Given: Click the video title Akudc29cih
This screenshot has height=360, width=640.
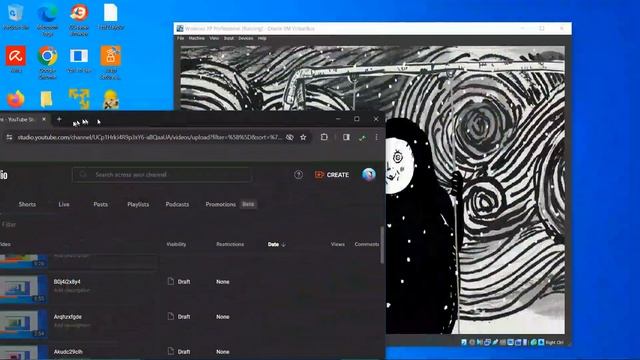Looking at the screenshot, I should point(68,352).
